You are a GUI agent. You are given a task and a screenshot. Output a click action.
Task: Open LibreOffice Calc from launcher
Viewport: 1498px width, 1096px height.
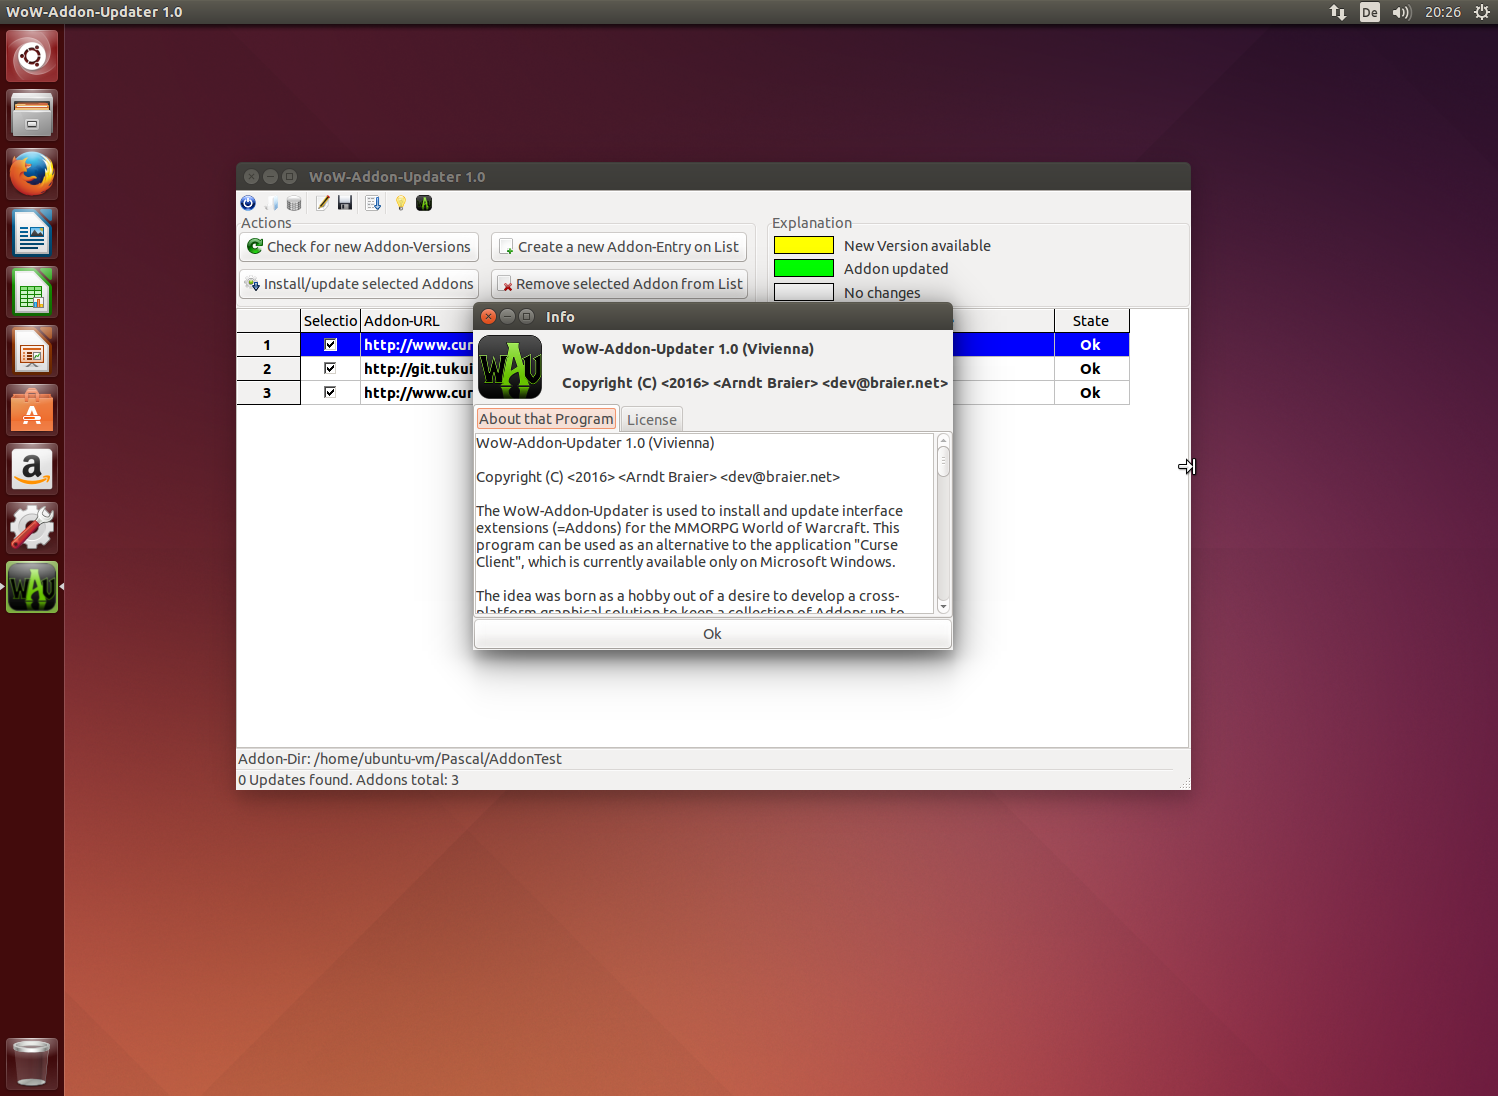coord(32,292)
